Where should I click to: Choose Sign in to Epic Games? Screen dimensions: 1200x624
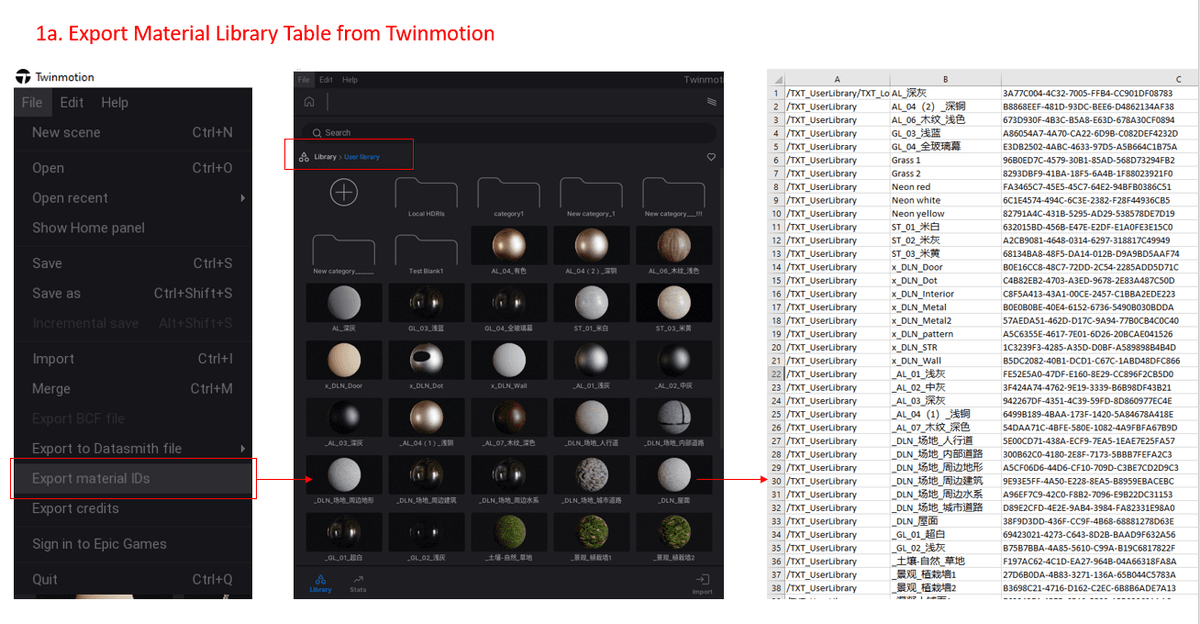pyautogui.click(x=133, y=544)
